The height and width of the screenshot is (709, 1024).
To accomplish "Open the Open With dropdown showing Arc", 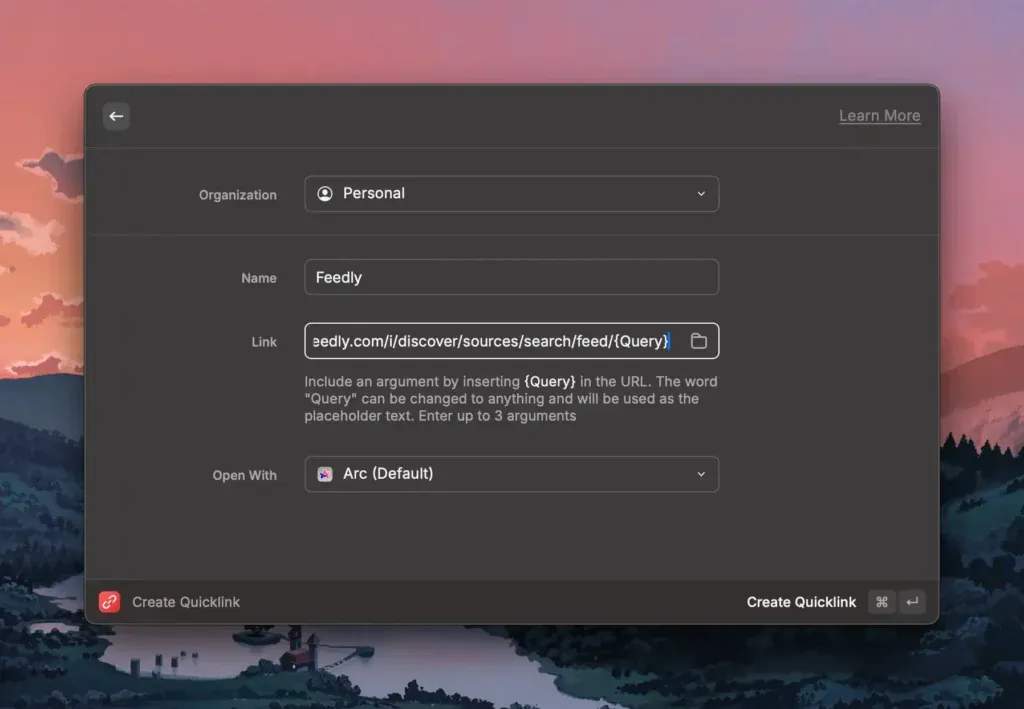I will [x=511, y=474].
